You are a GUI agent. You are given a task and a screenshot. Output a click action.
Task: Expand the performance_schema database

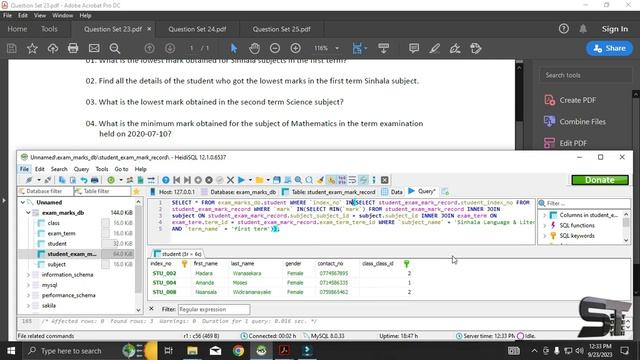coord(28,295)
